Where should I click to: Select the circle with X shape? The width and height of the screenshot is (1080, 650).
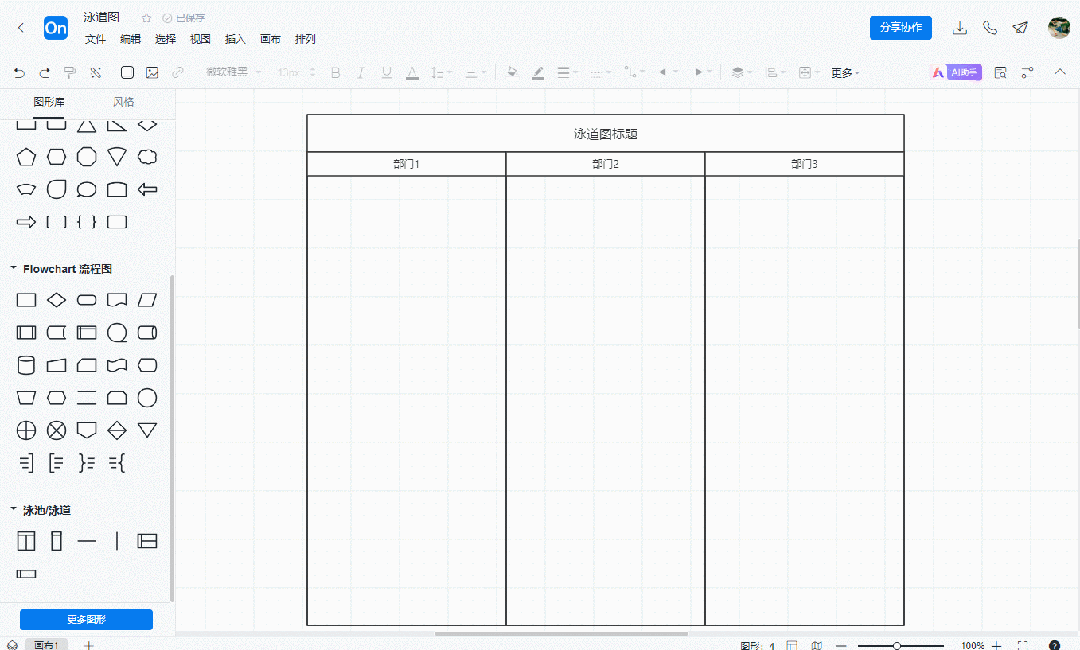[x=56, y=431]
